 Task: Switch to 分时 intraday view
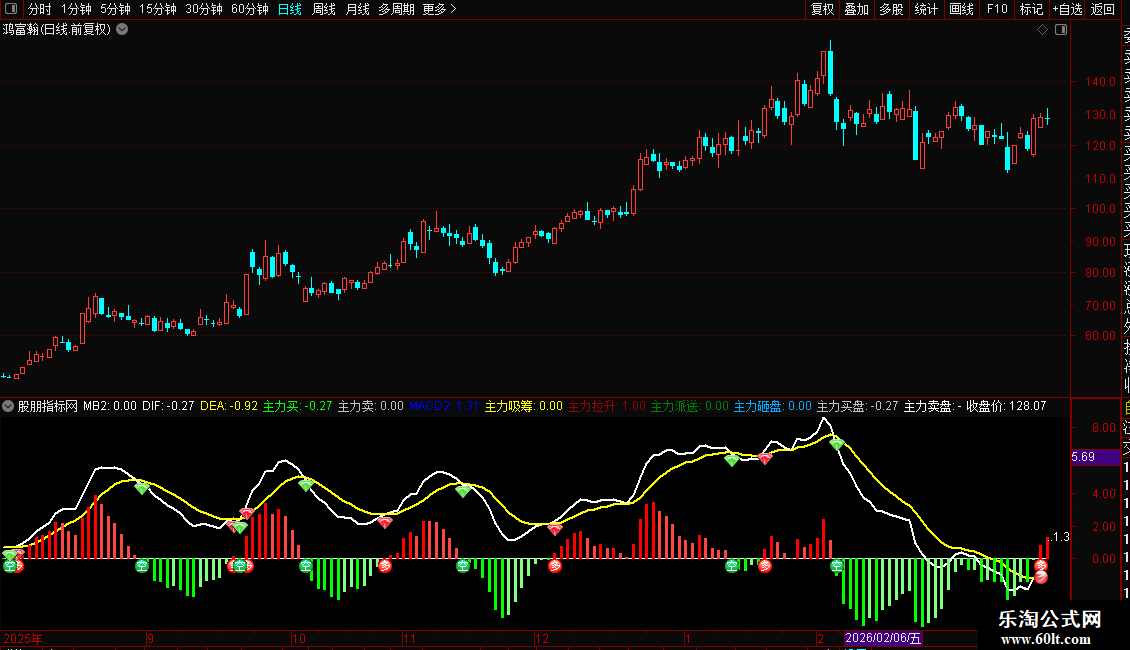[x=40, y=9]
